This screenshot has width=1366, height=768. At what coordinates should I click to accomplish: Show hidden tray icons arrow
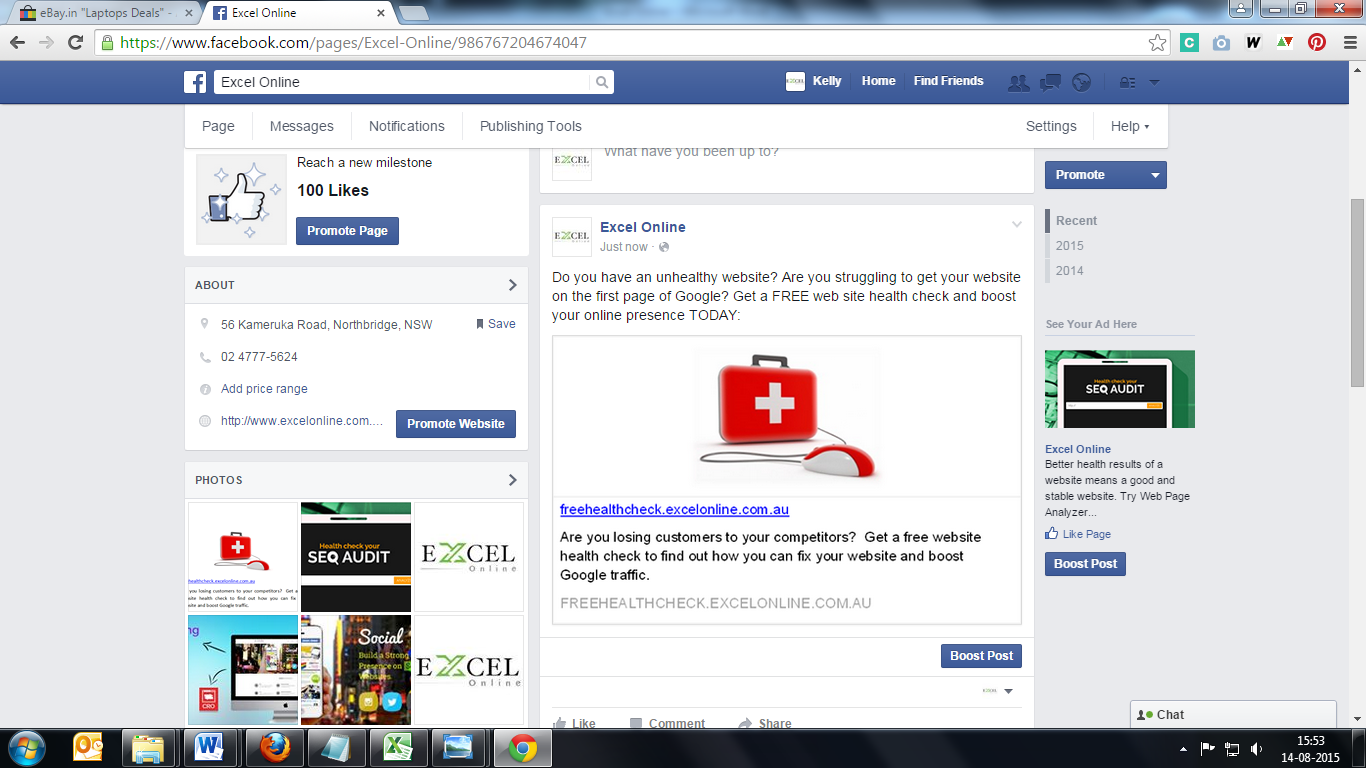click(x=1183, y=748)
